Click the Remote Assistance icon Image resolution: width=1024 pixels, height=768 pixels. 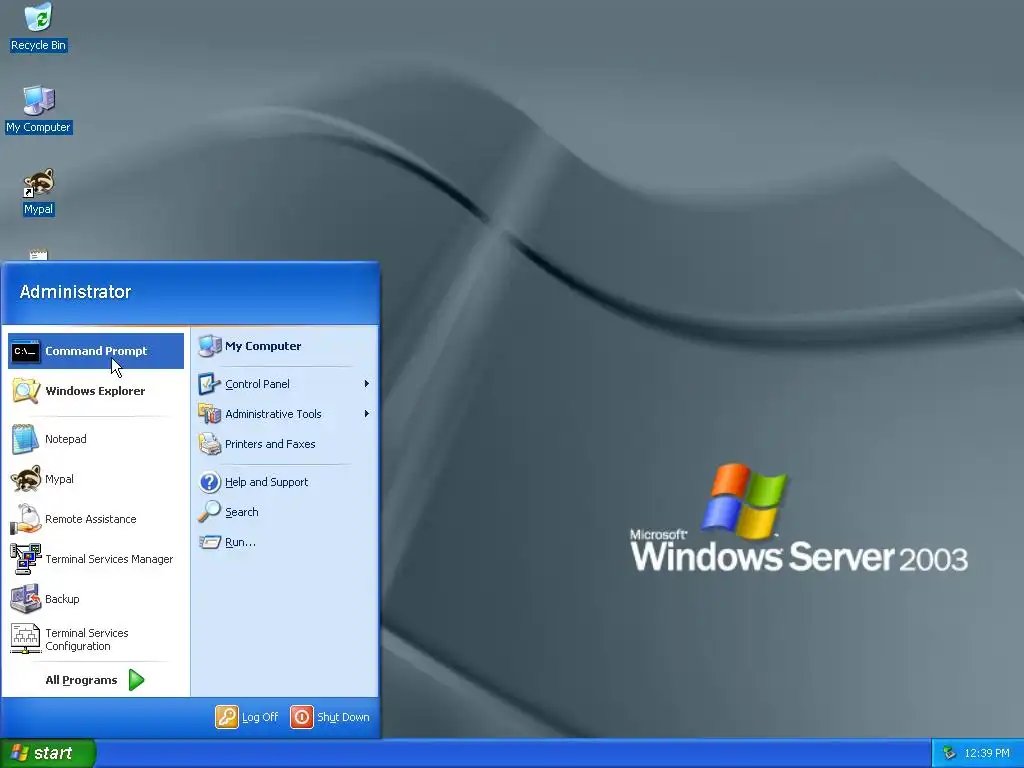[25, 519]
